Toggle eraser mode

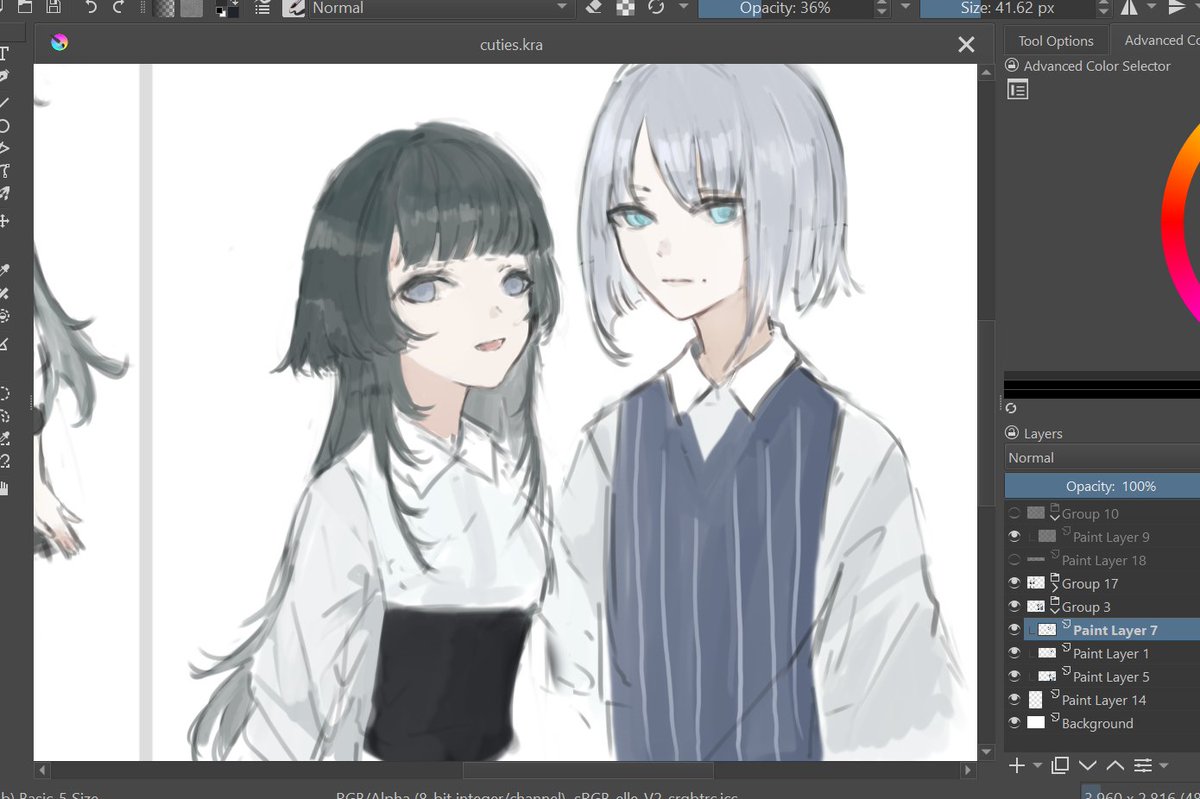tap(593, 7)
